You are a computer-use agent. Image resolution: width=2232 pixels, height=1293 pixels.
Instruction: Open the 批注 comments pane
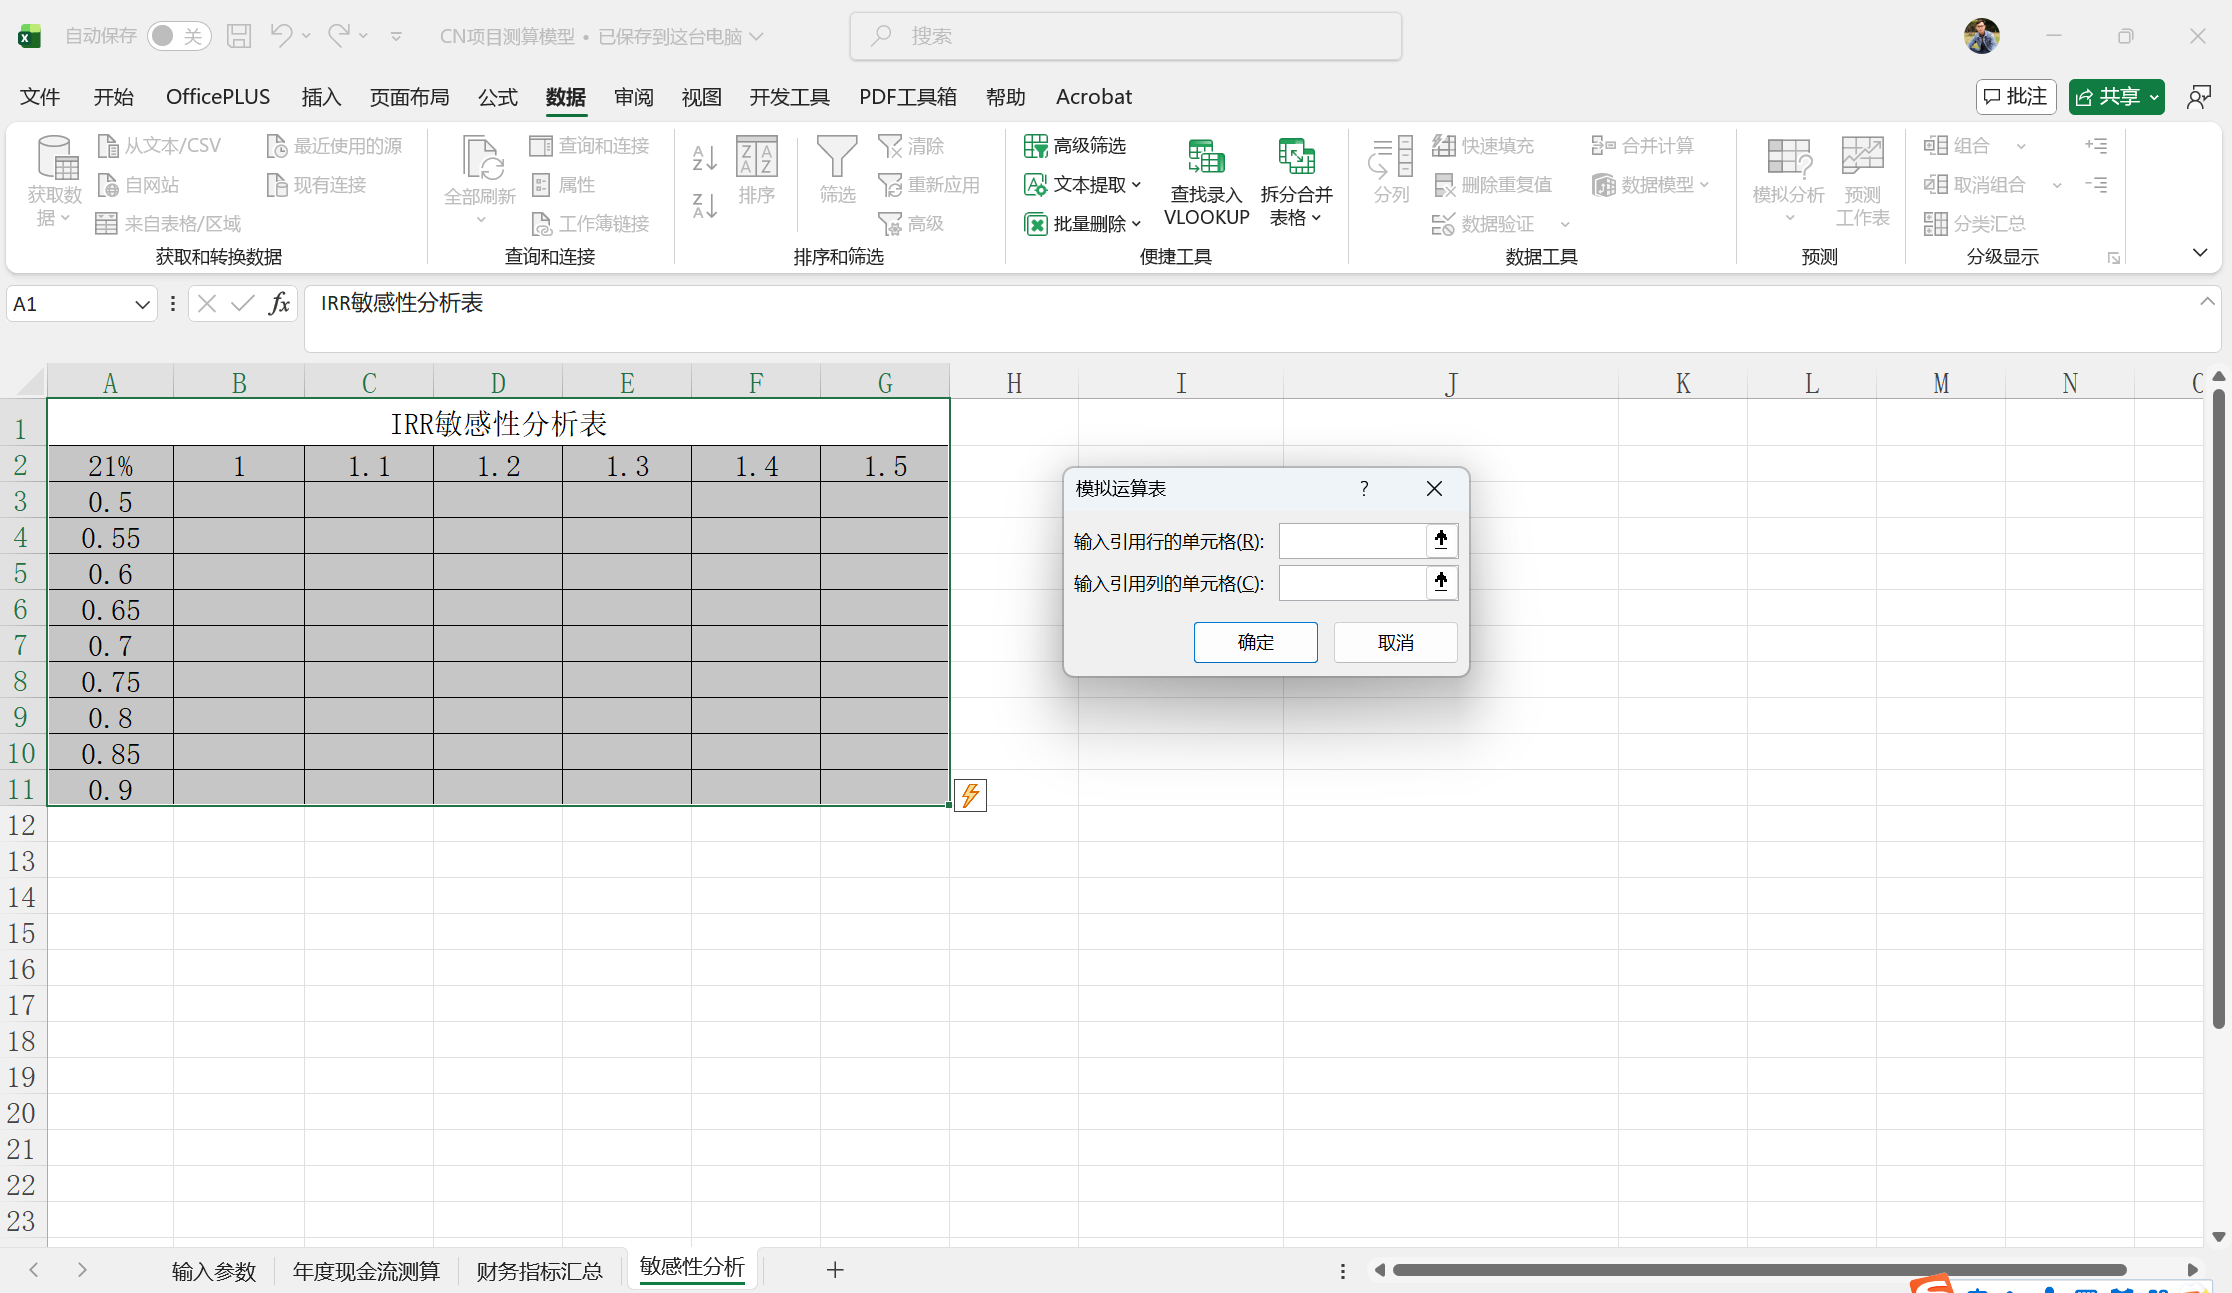click(x=2016, y=97)
